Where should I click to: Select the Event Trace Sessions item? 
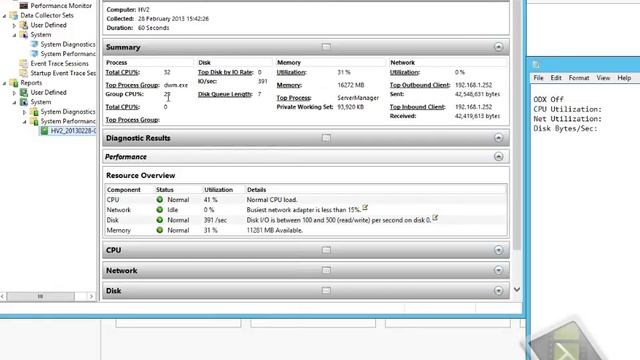click(x=59, y=64)
